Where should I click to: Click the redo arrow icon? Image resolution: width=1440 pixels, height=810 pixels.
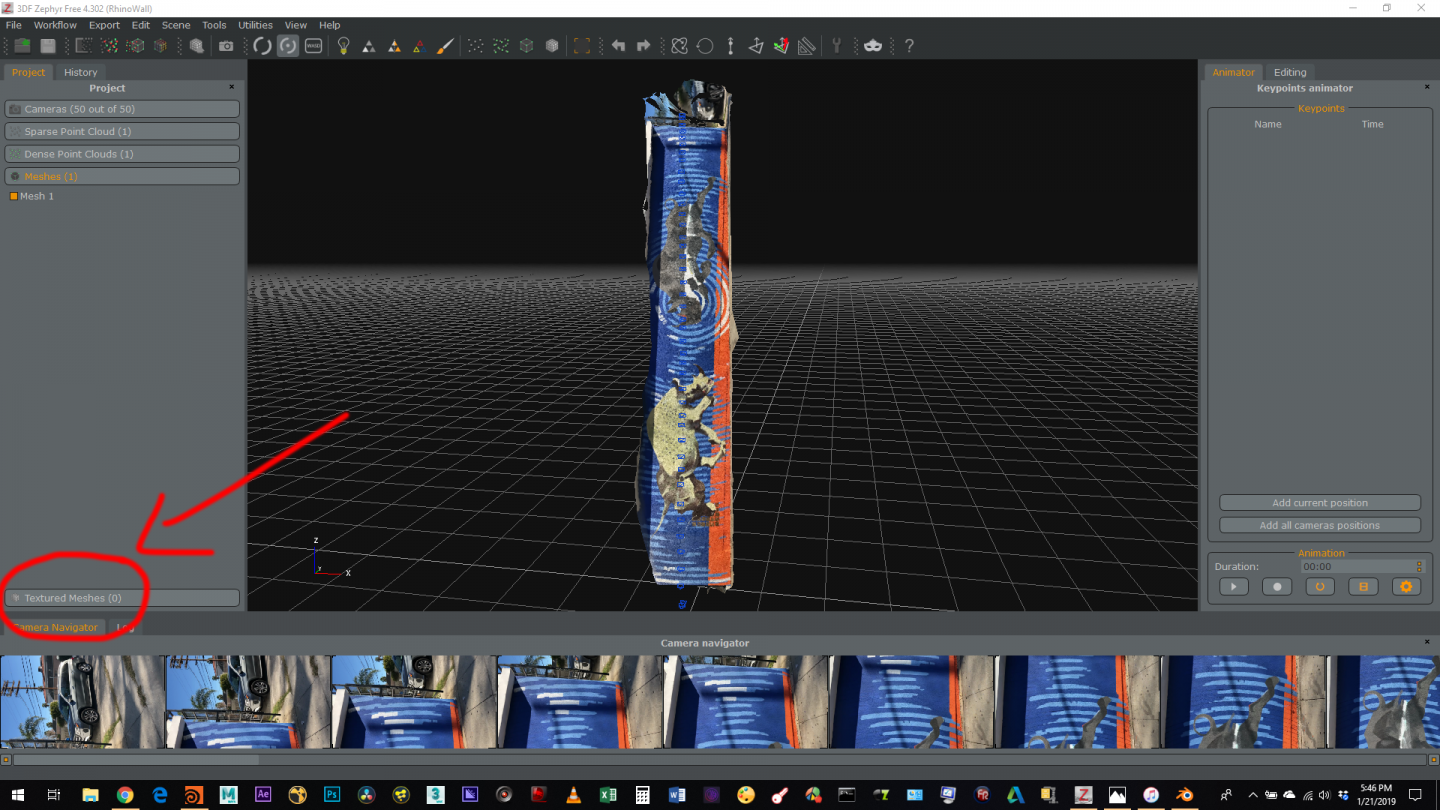tap(643, 46)
